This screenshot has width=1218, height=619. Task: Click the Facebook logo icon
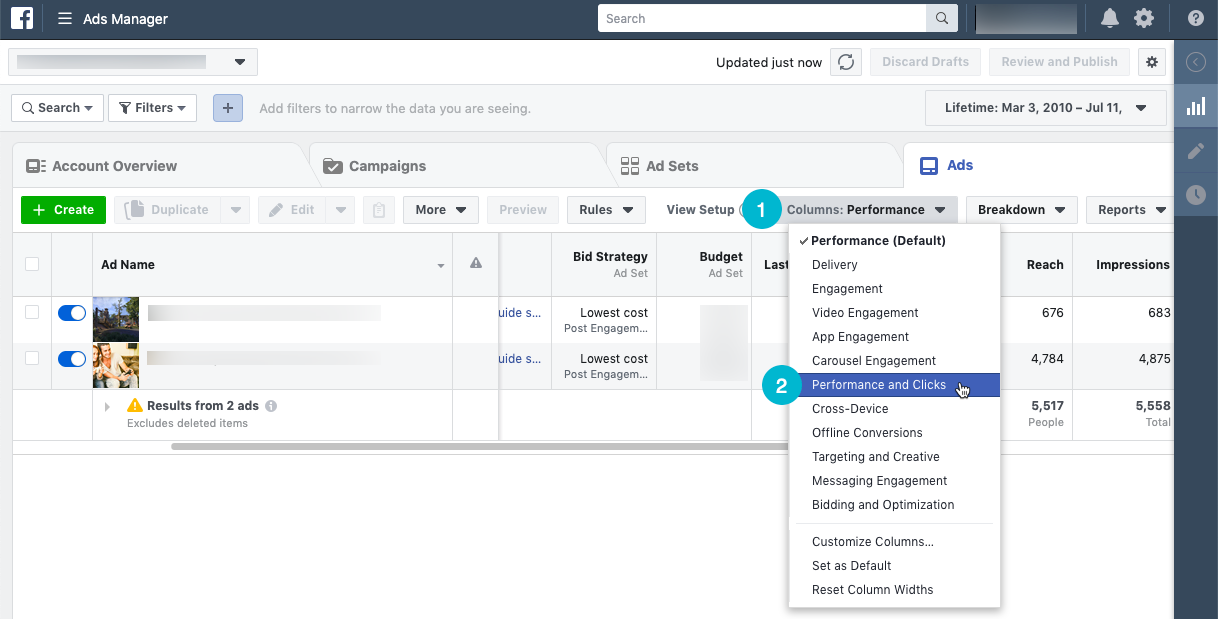pyautogui.click(x=22, y=18)
